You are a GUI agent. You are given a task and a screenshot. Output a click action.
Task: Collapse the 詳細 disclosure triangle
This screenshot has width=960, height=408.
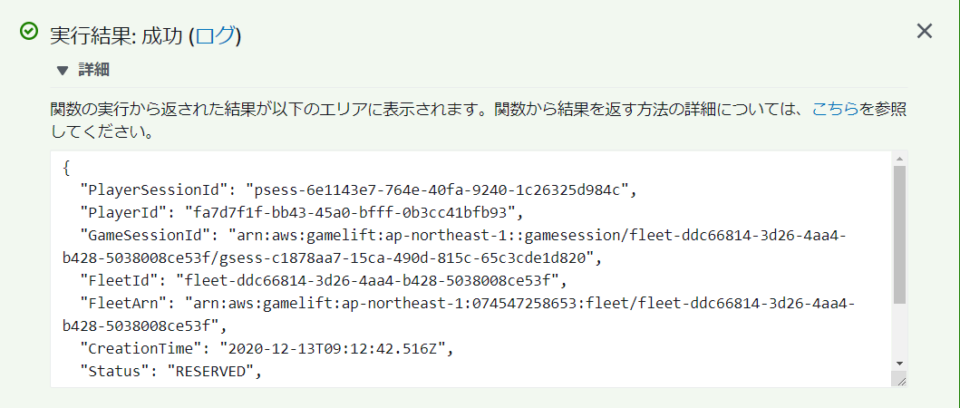(62, 70)
